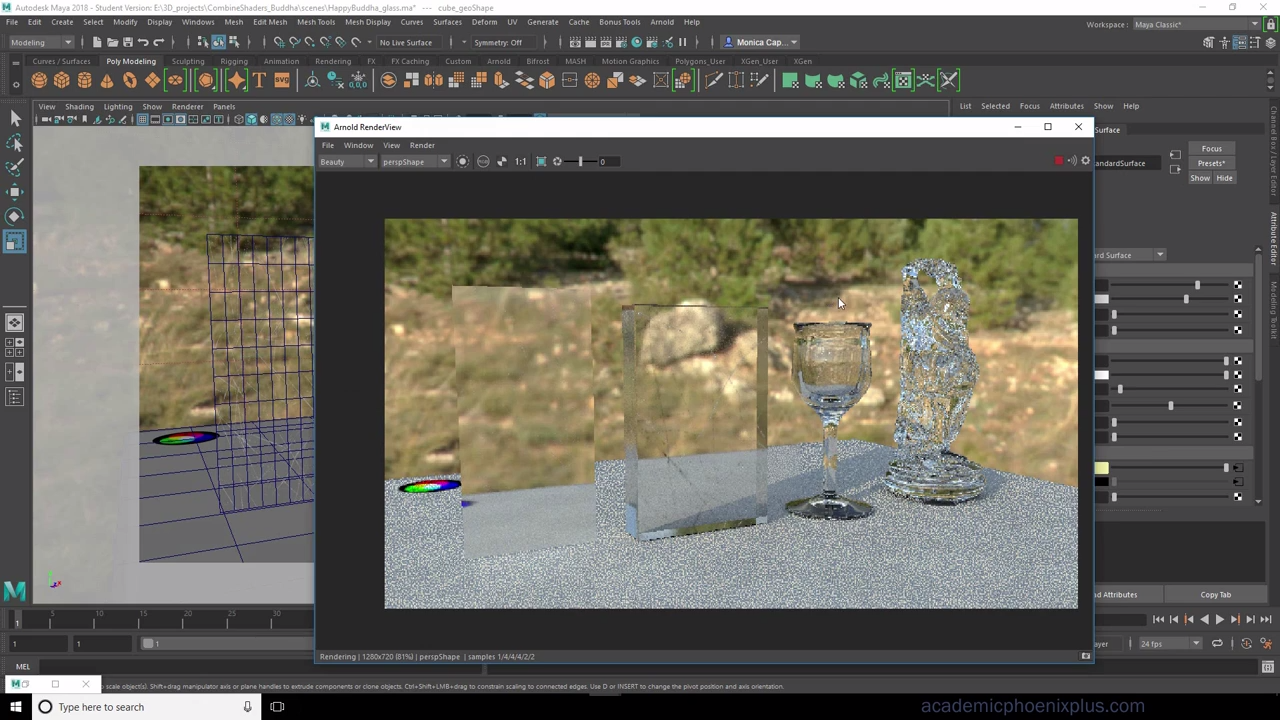Open the Modeling menu set dropdown

click(40, 42)
